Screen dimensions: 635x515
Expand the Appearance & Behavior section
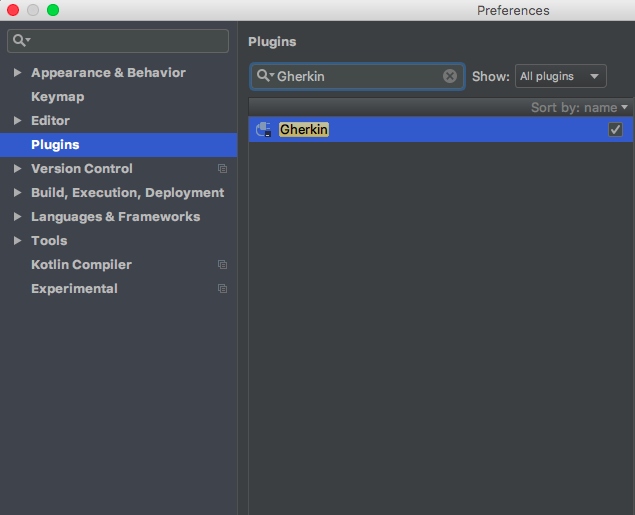click(x=17, y=73)
